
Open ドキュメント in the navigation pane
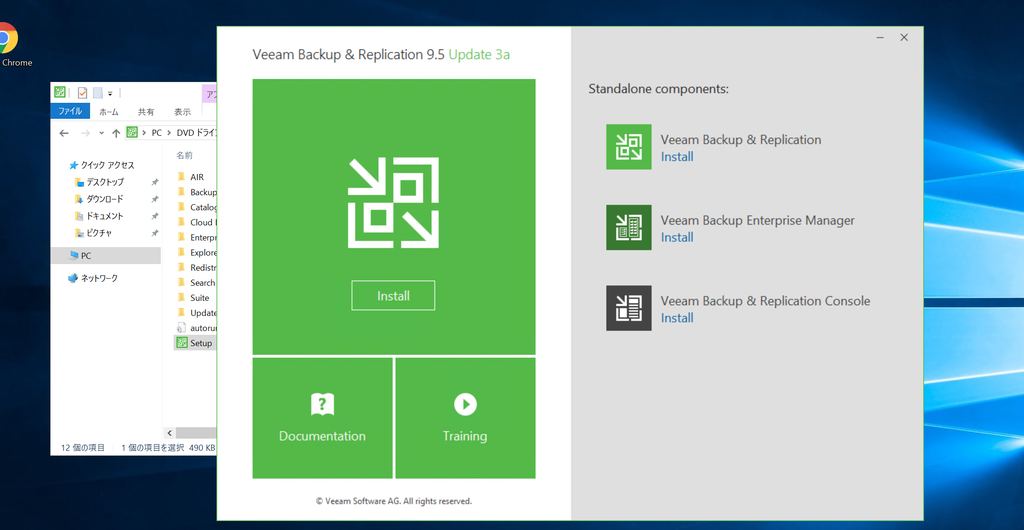click(104, 216)
